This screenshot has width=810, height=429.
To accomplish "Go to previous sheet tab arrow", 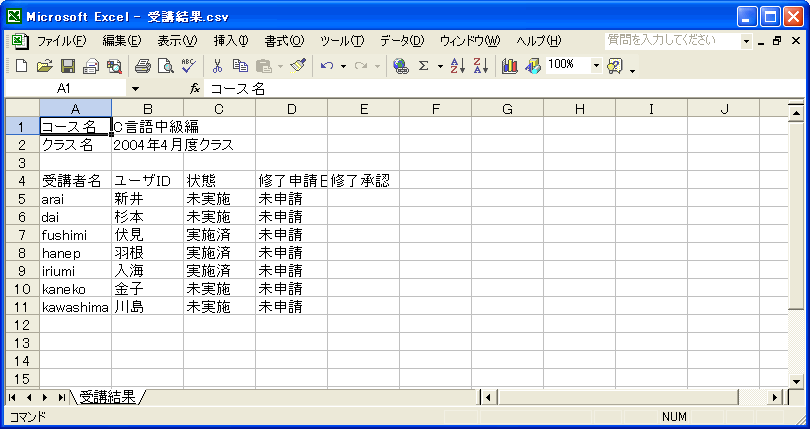I will (29, 397).
